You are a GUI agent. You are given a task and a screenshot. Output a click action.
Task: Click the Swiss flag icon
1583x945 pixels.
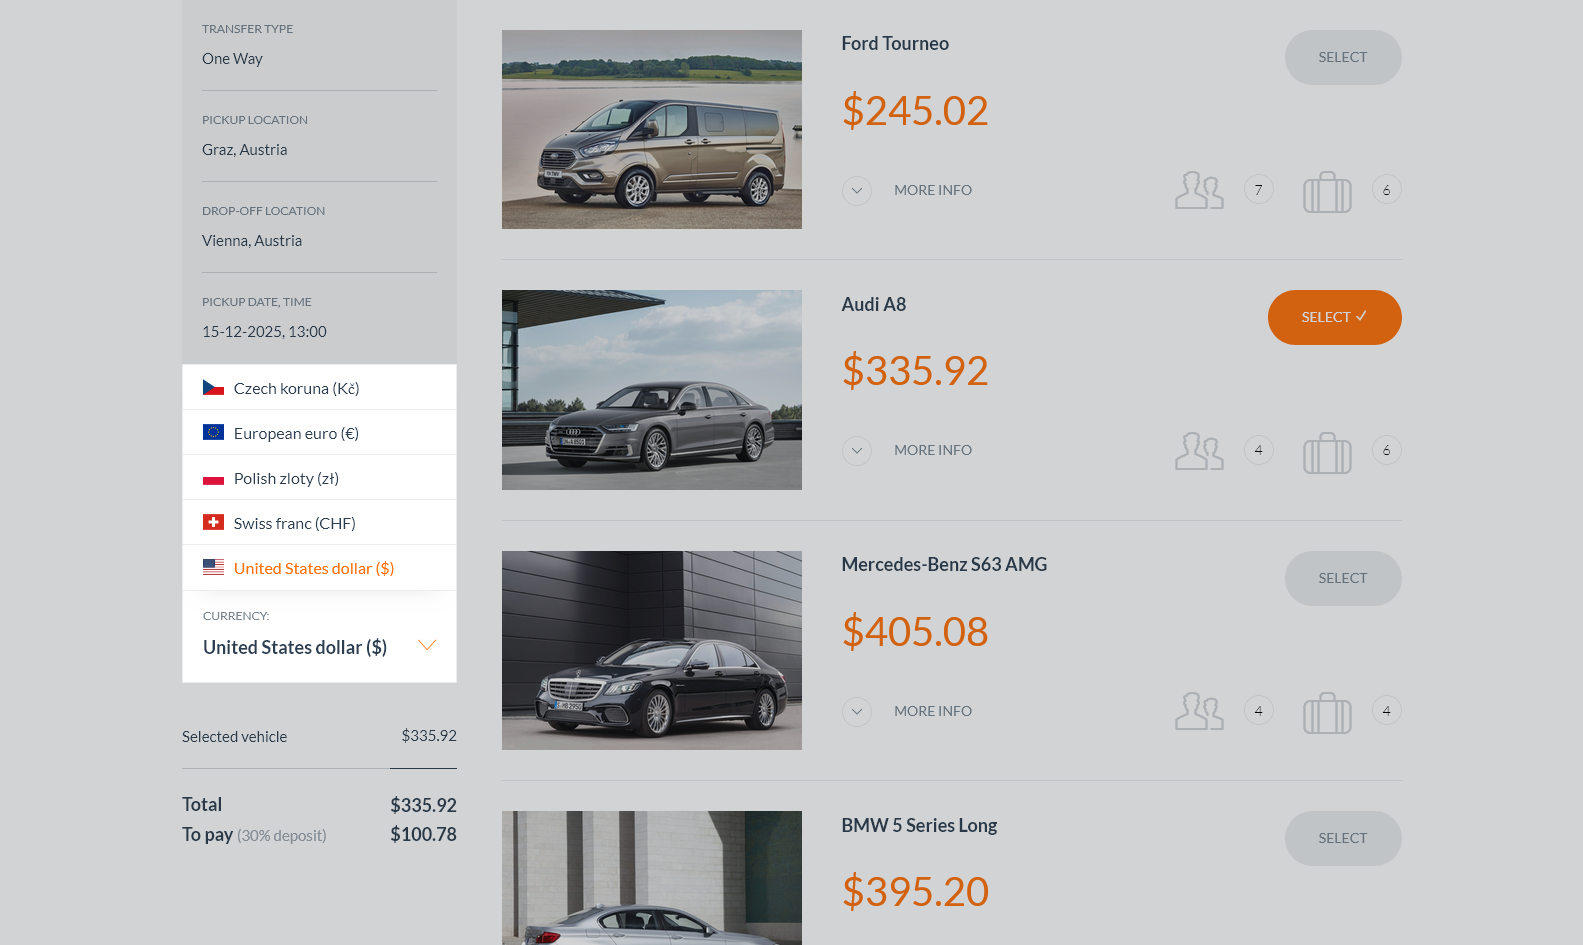(213, 521)
